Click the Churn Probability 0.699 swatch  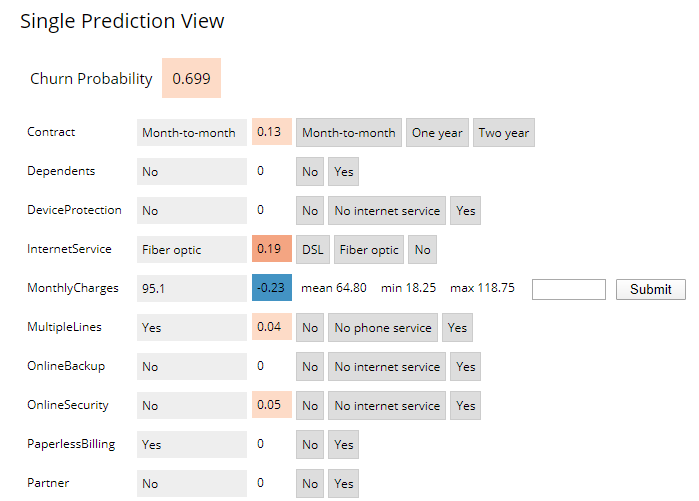point(191,78)
